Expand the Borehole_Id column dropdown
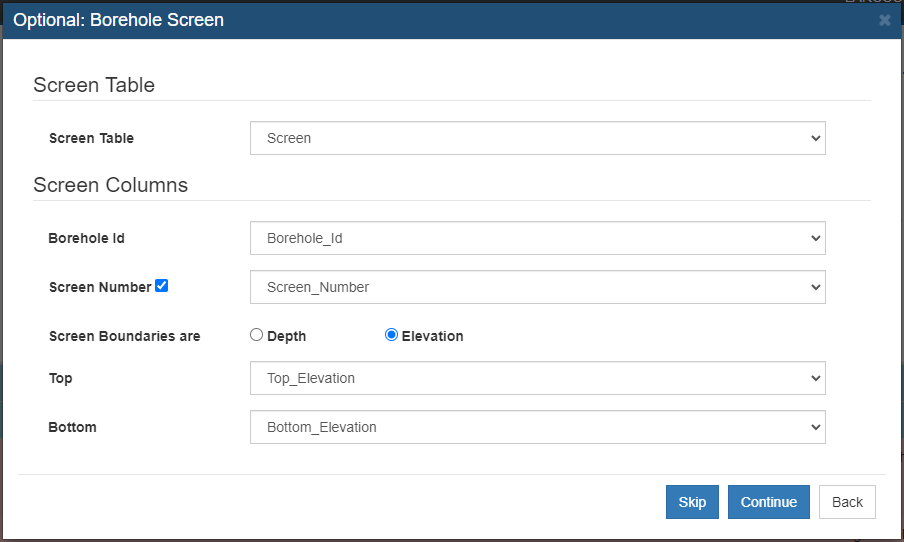This screenshot has width=904, height=542. pos(537,238)
